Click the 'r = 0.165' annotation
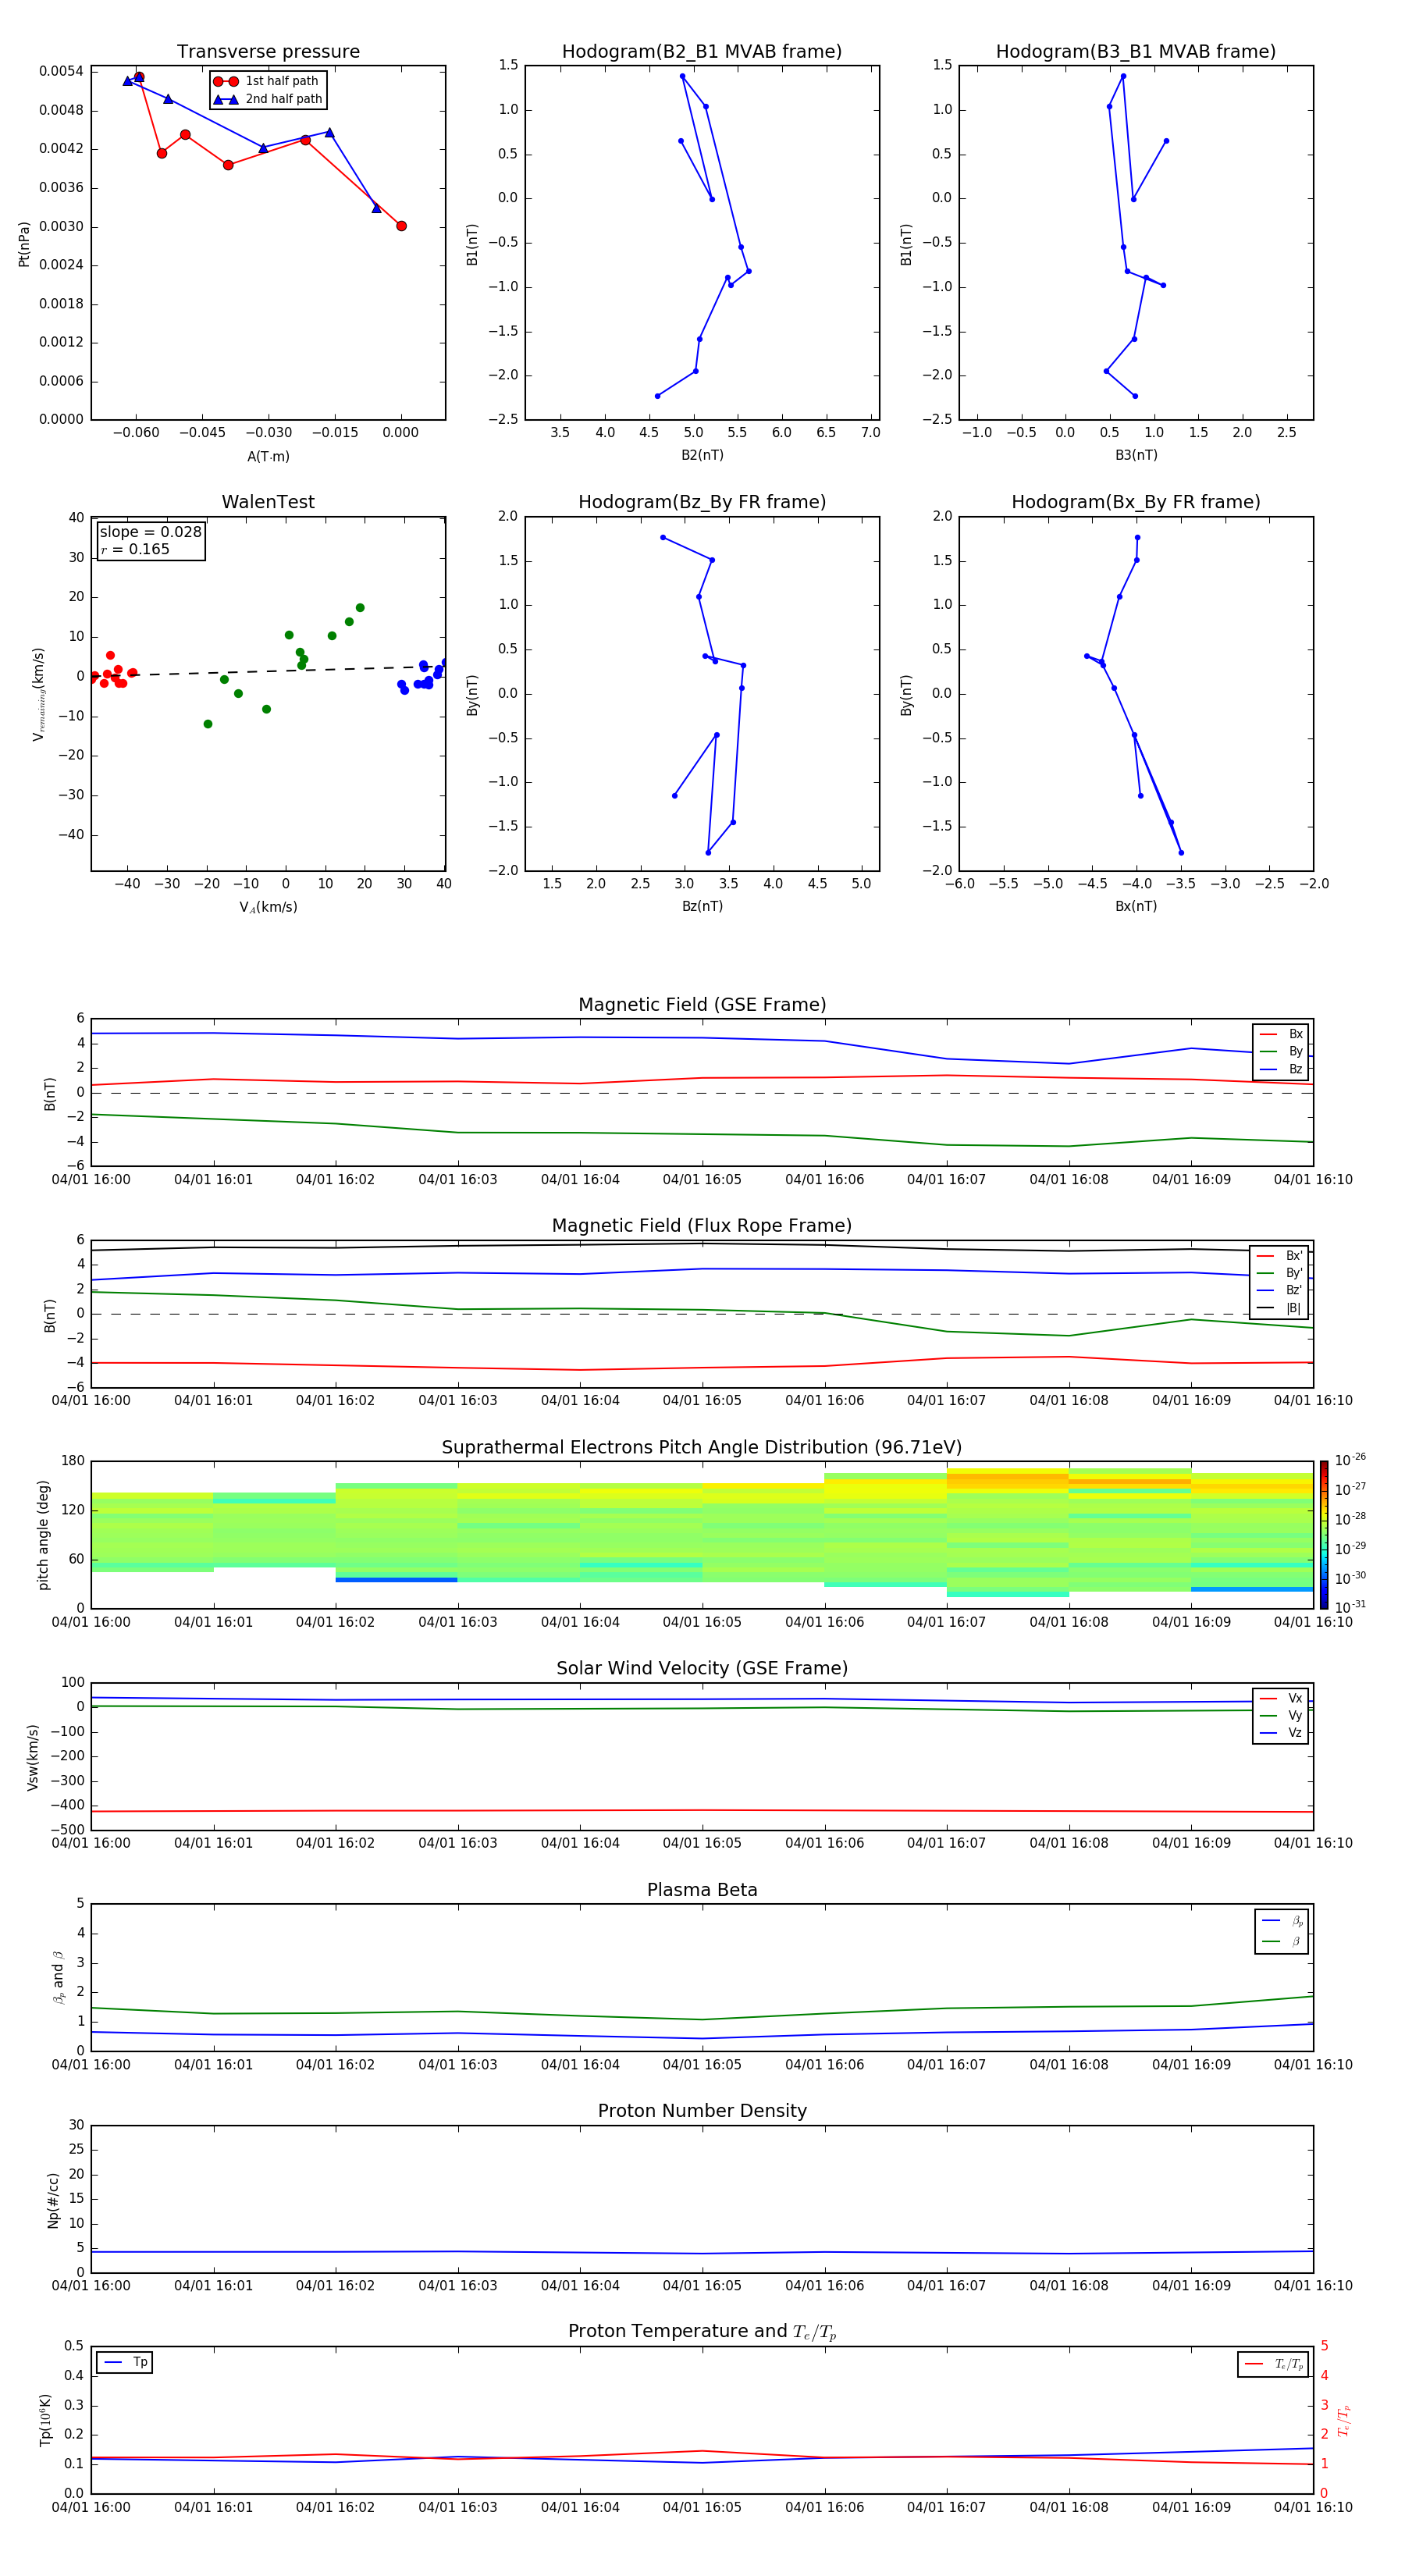 pos(135,549)
